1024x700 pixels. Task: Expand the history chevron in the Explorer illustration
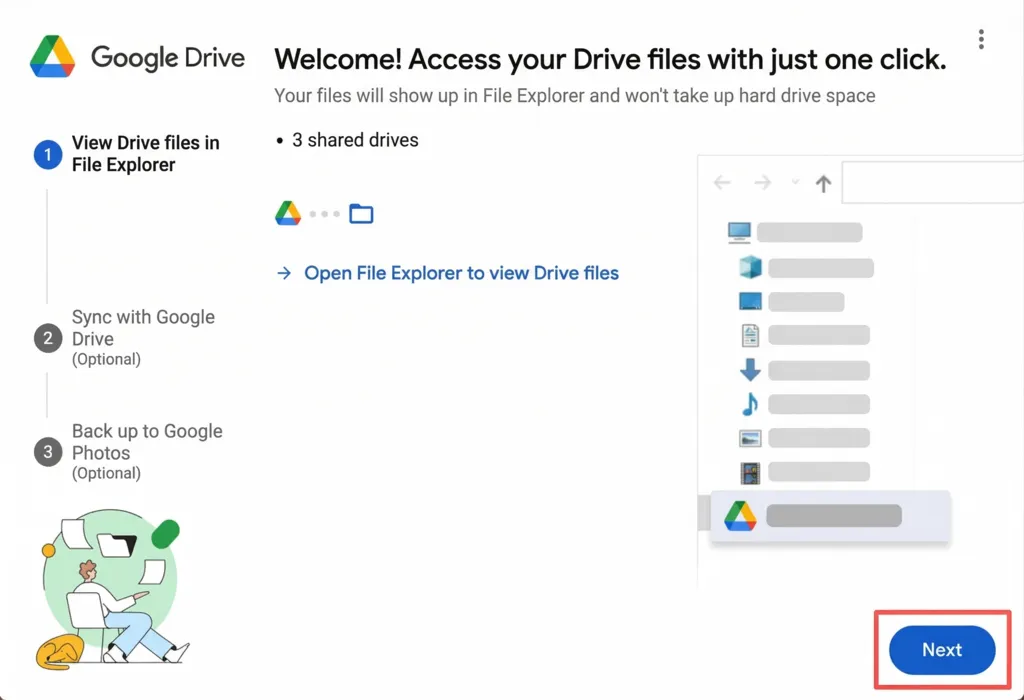pos(795,183)
